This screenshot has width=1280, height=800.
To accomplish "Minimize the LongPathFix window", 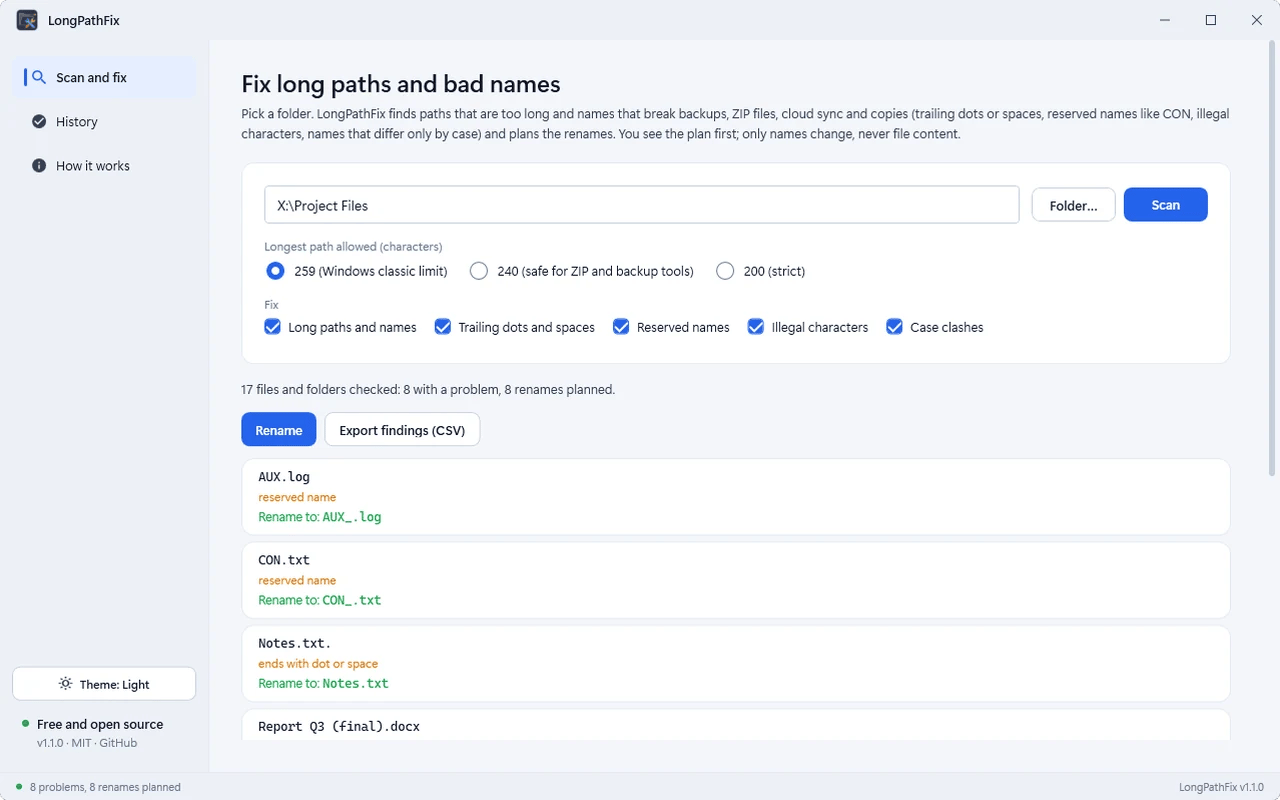I will pos(1164,20).
